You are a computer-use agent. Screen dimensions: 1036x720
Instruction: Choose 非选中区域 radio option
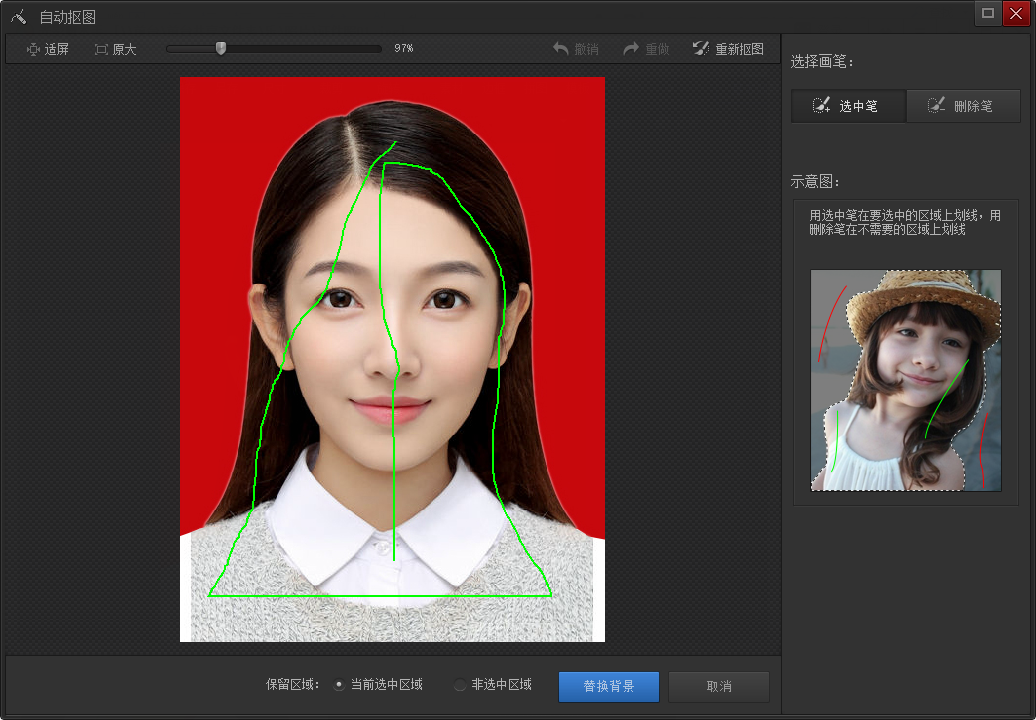(493, 685)
